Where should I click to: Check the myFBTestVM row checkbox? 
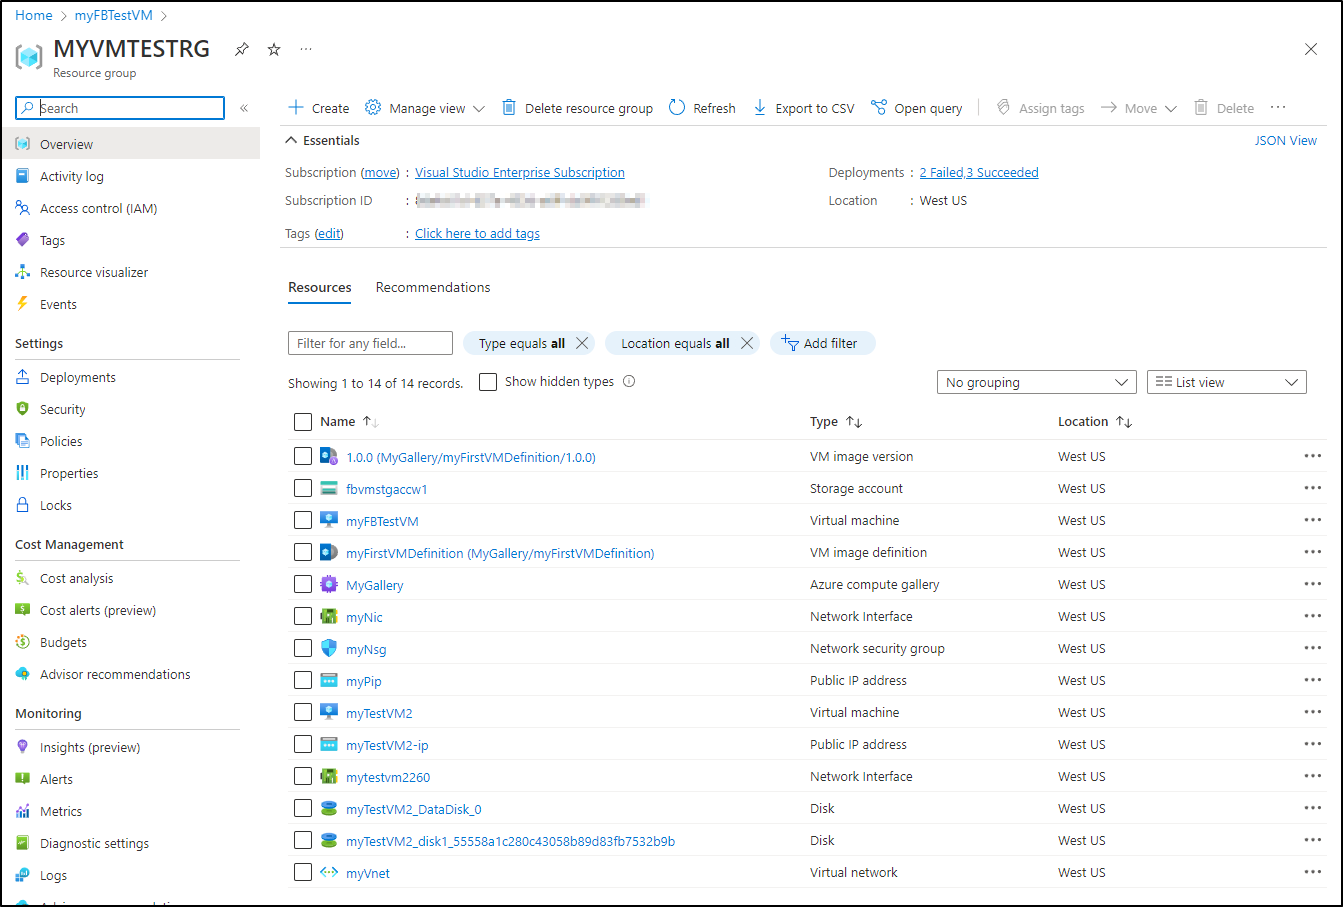tap(303, 520)
